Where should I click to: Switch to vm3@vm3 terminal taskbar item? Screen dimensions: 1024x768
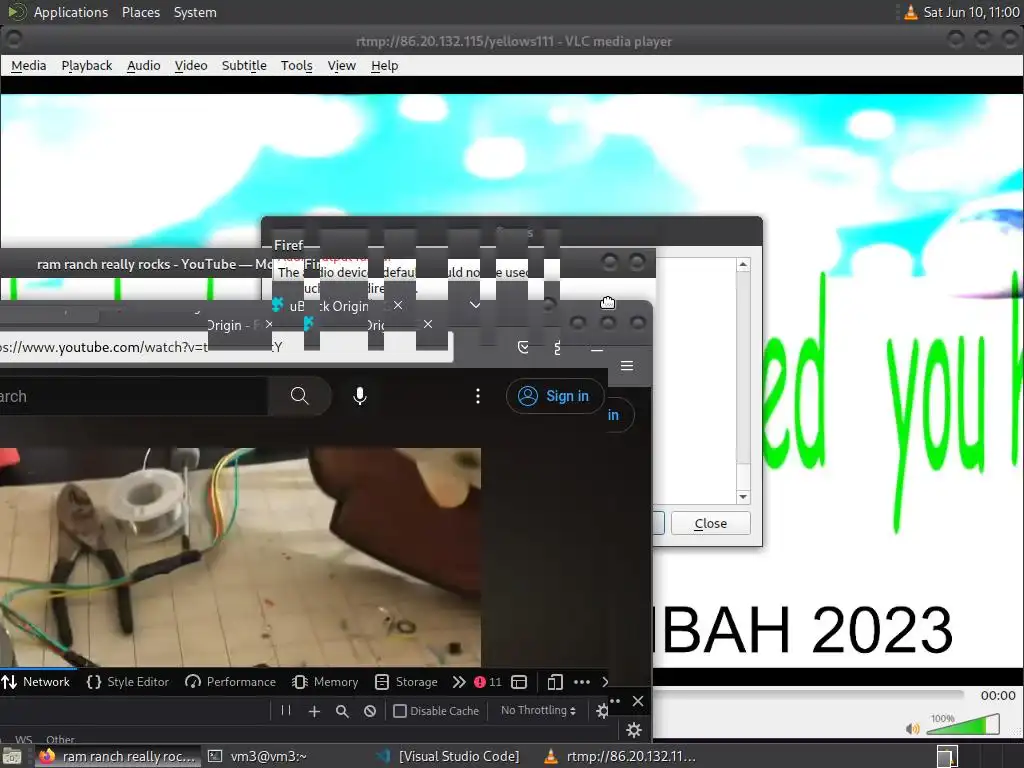point(257,756)
